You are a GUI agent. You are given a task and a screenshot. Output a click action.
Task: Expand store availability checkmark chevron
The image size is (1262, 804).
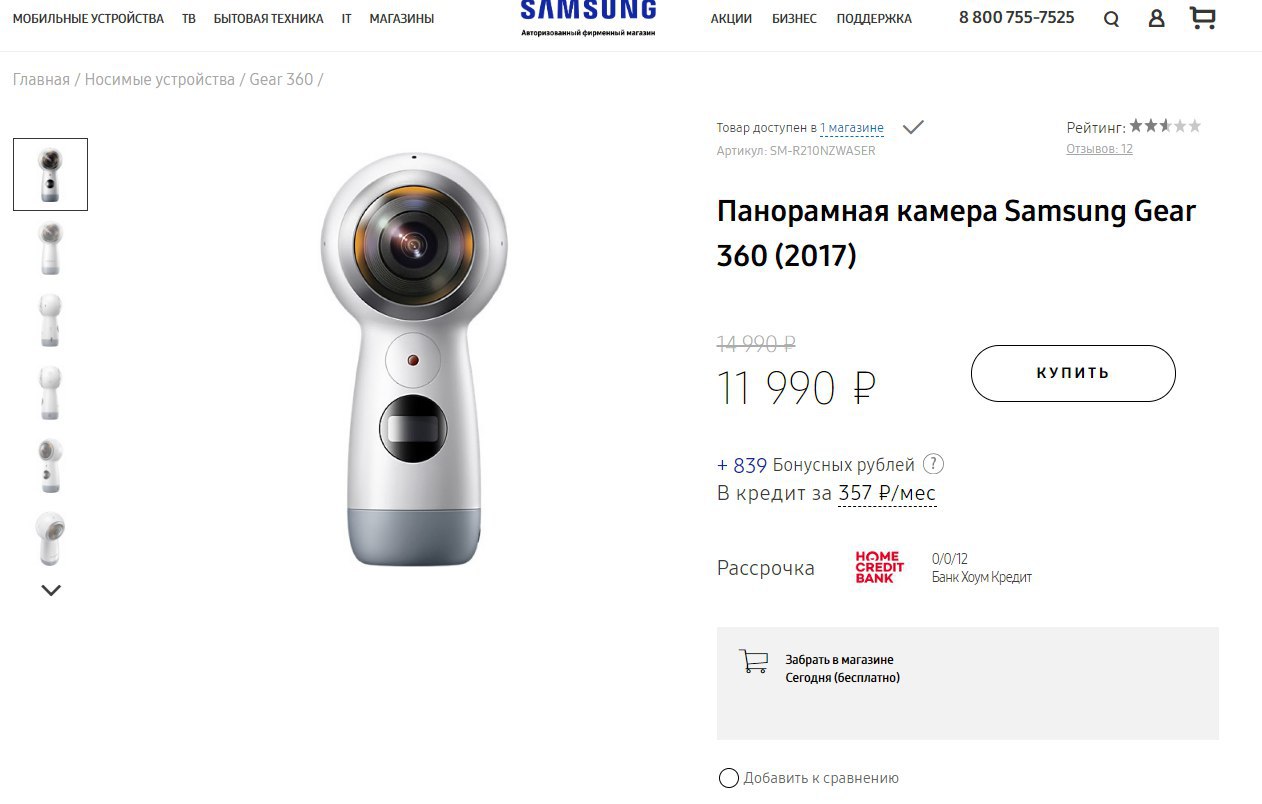[x=913, y=127]
